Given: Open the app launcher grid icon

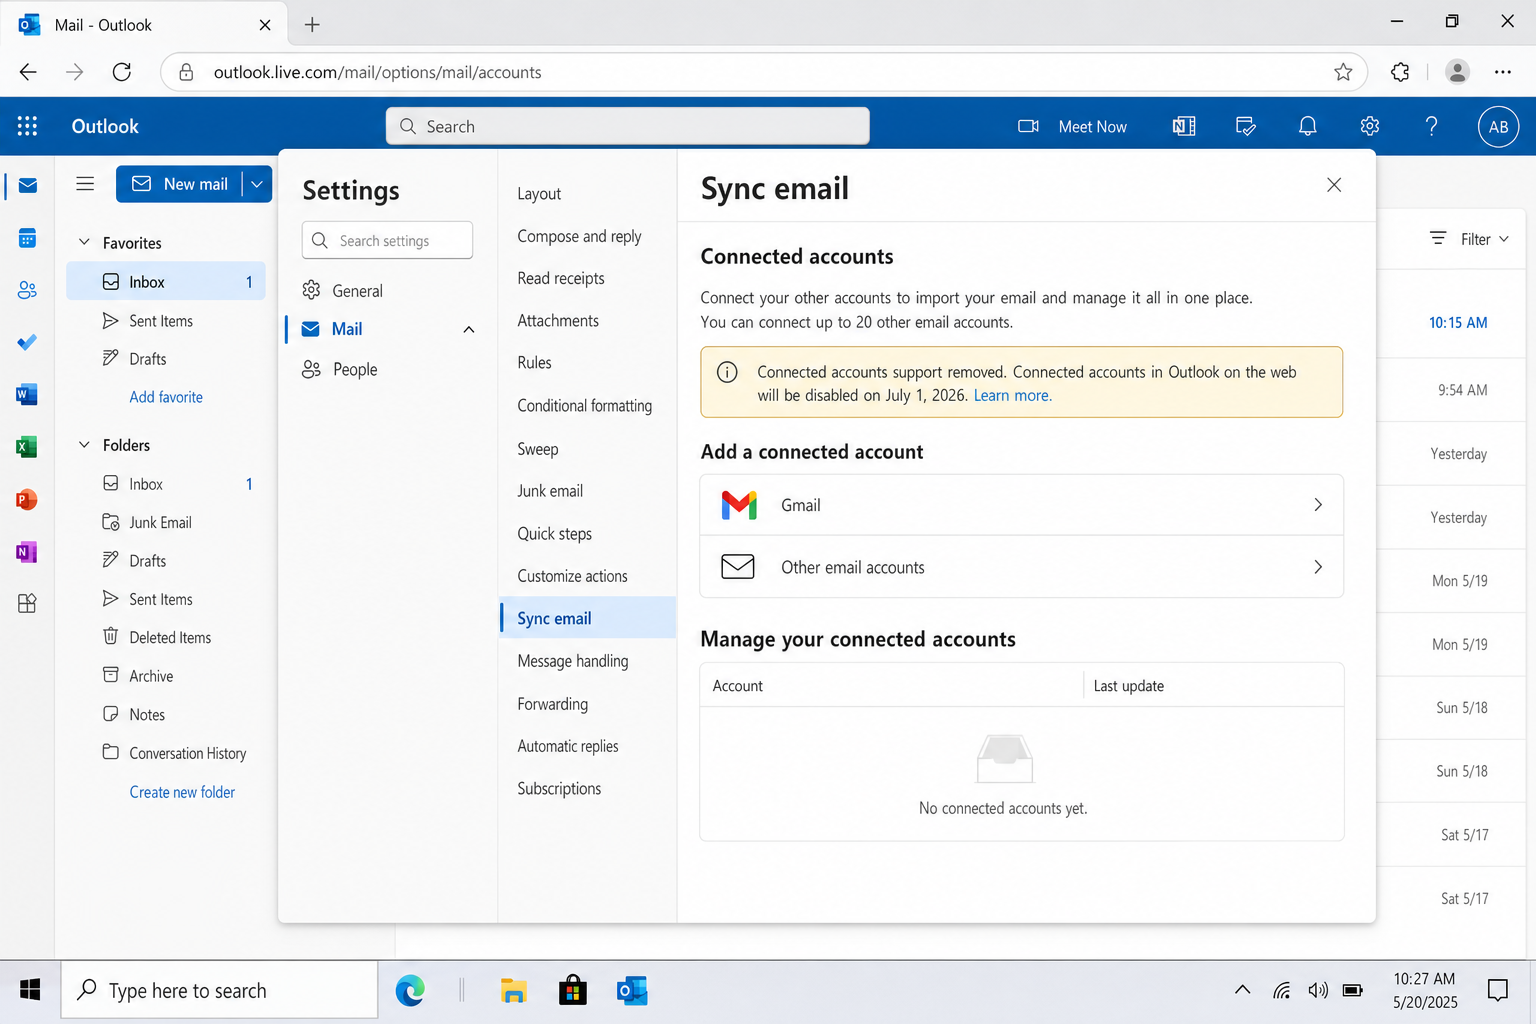Looking at the screenshot, I should (27, 126).
